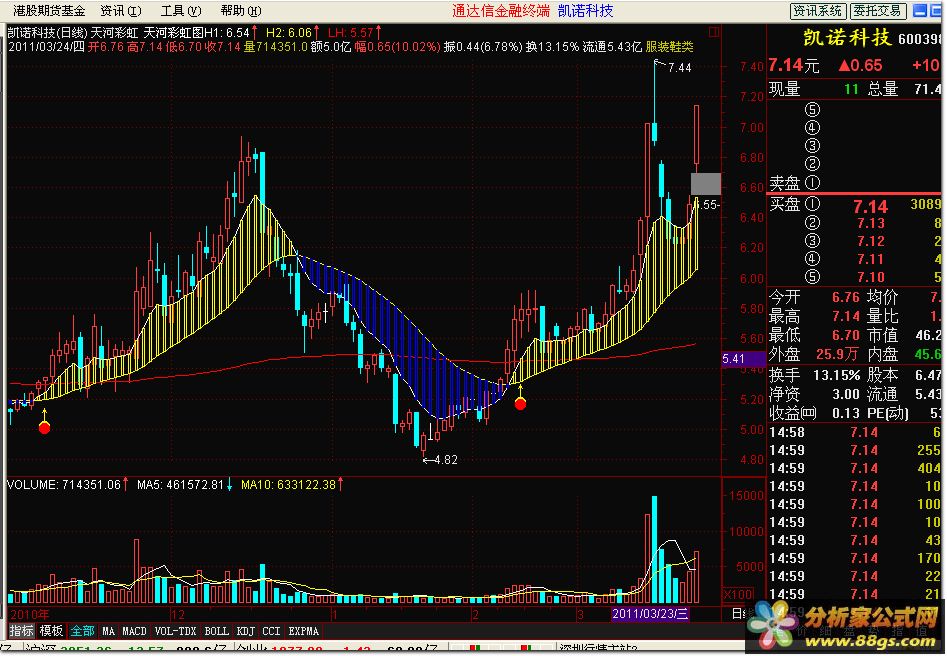Viewport: 947px width, 656px height.
Task: Click the first red buy signal dot in 2010
Action: pyautogui.click(x=44, y=428)
